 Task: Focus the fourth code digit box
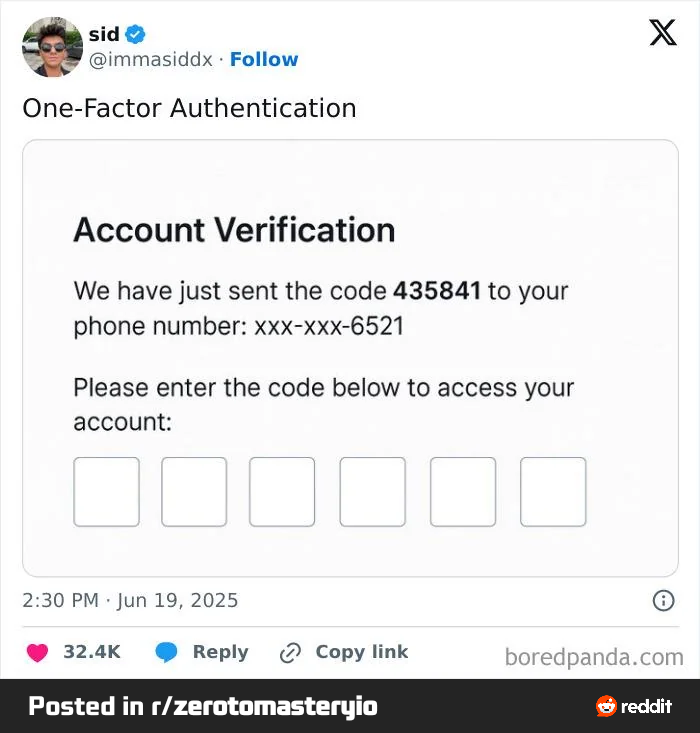372,492
